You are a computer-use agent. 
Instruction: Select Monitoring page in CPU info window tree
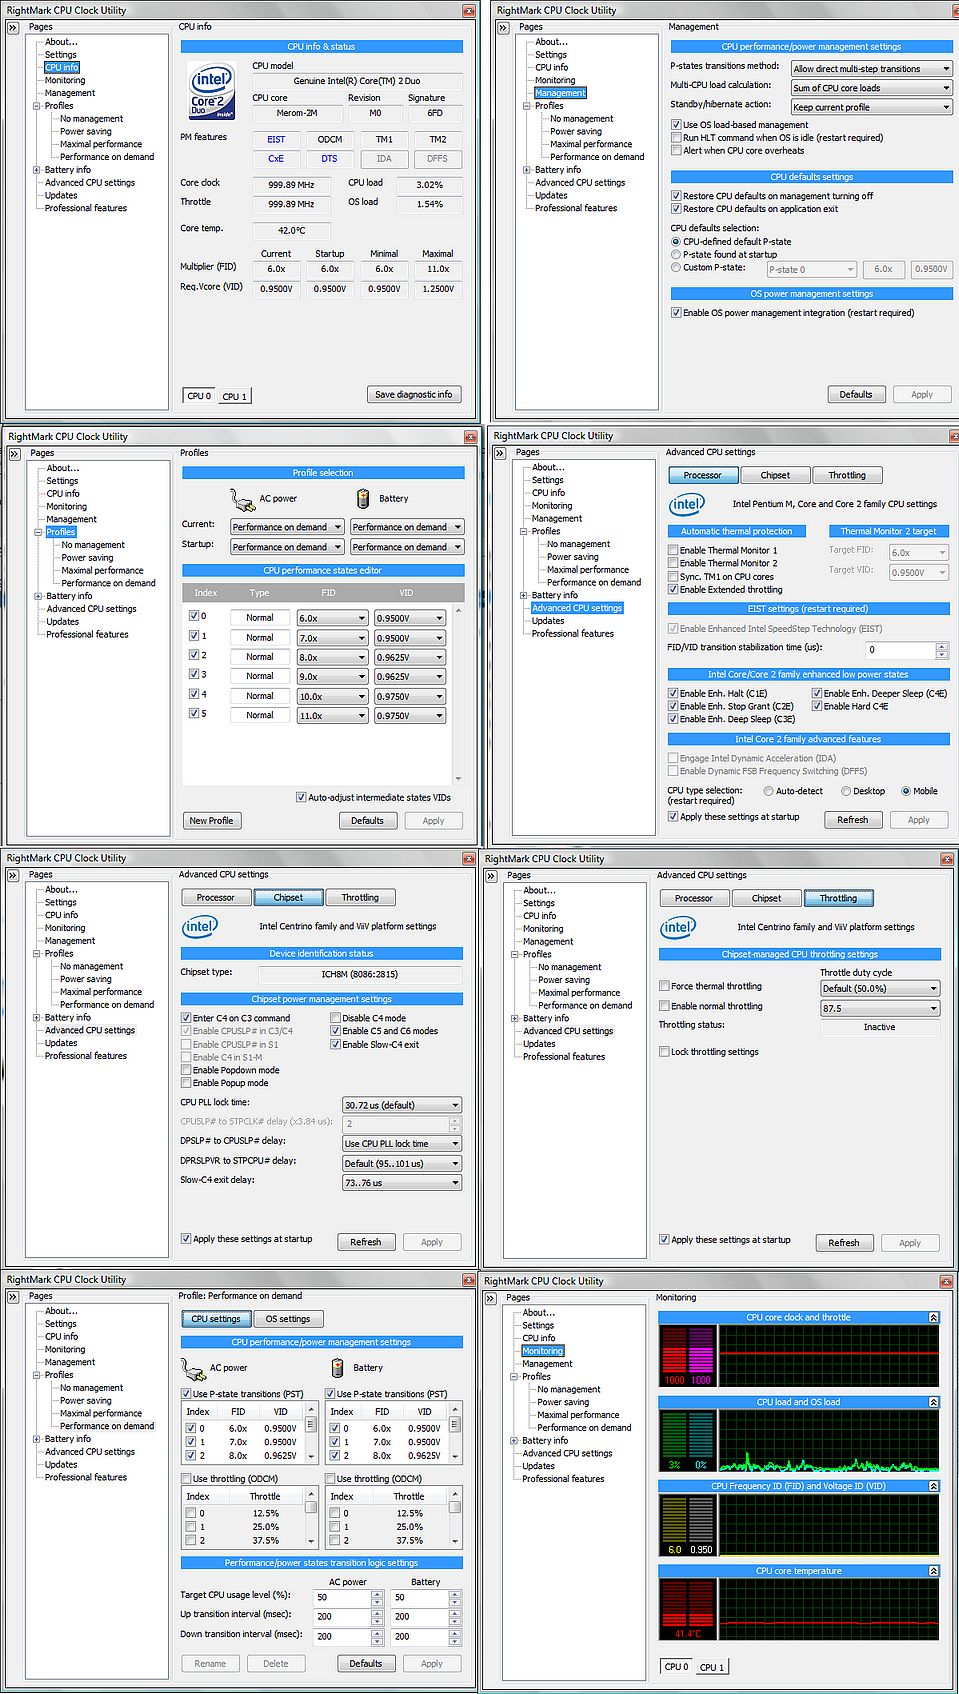65,81
